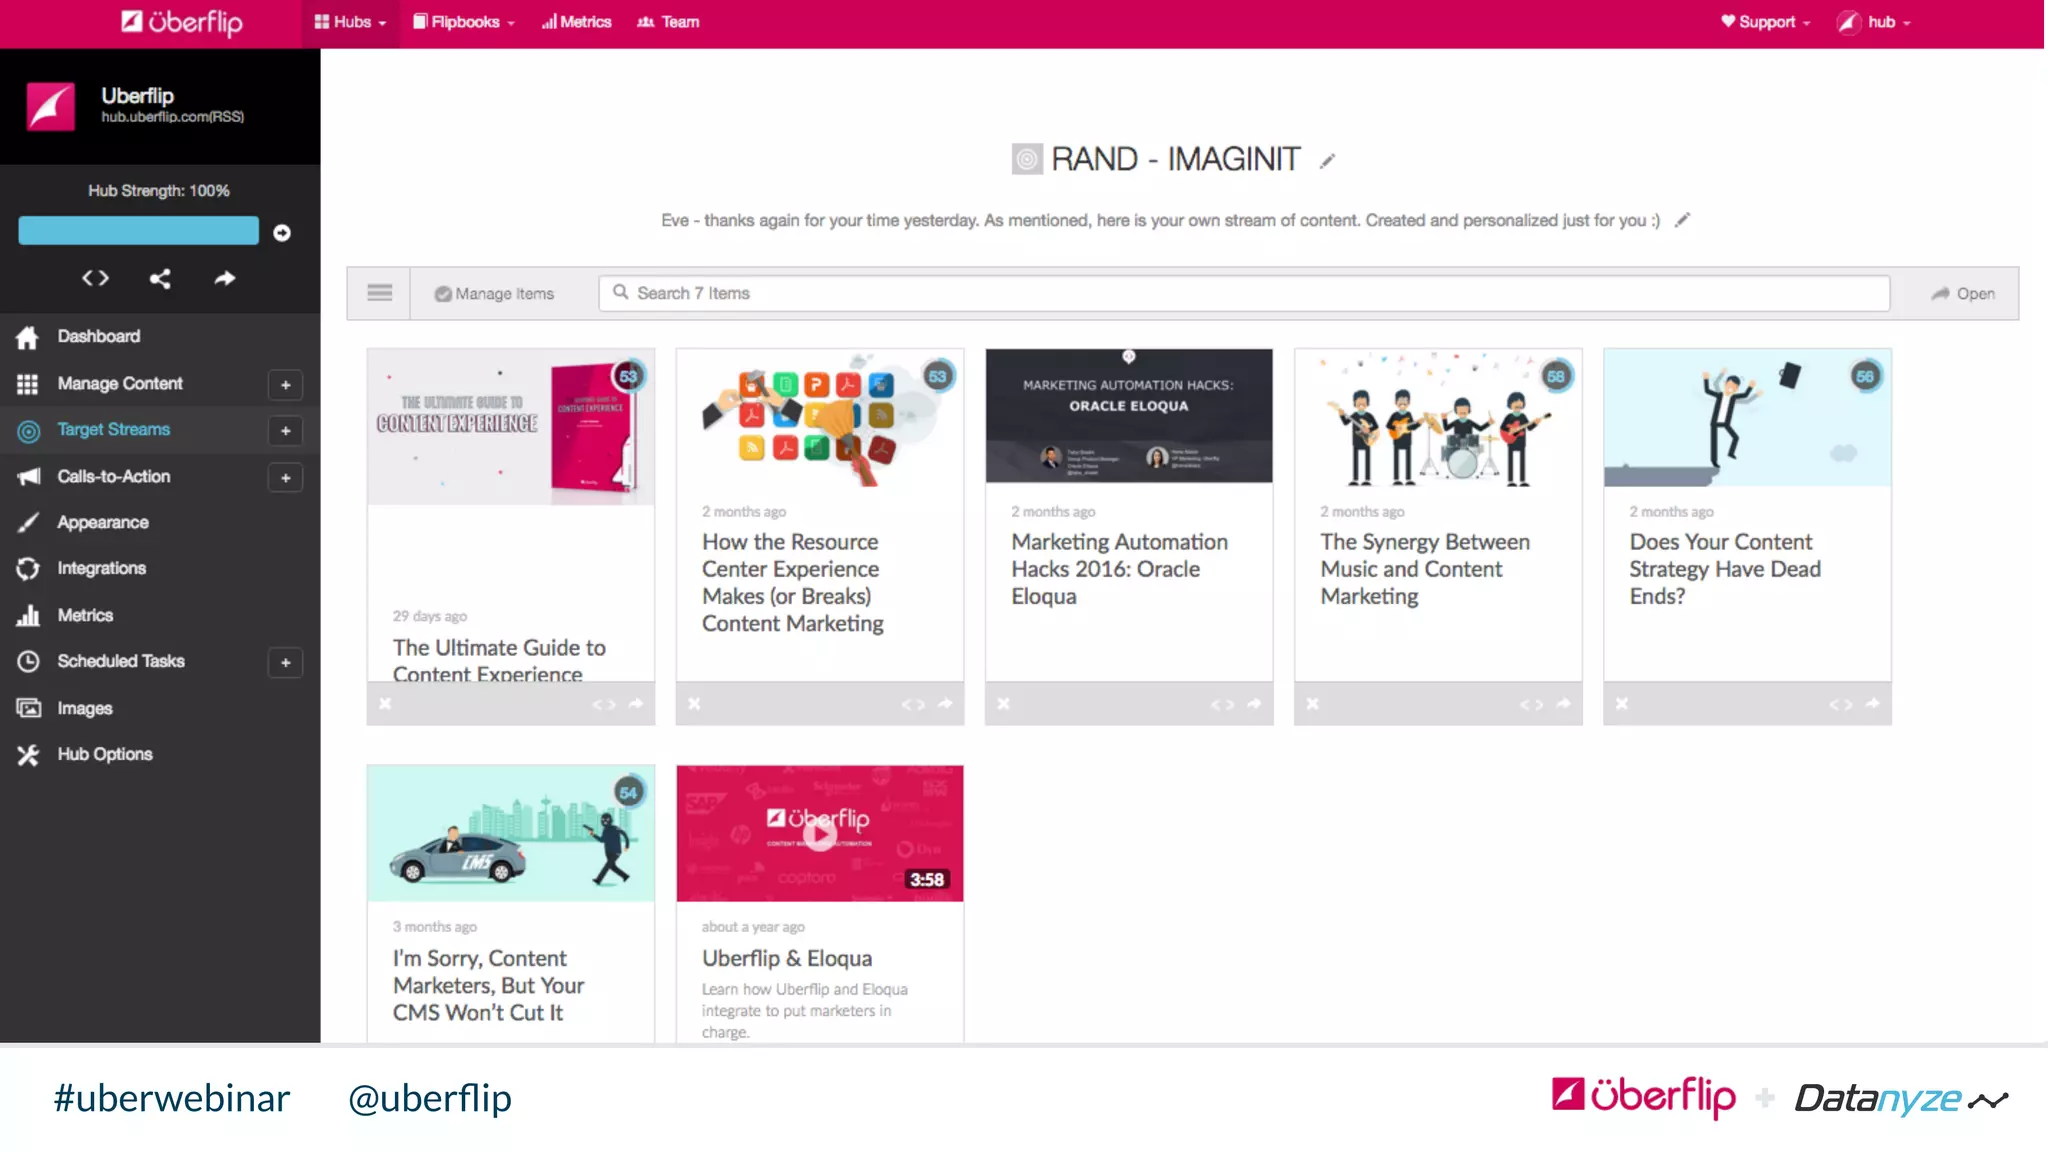Open the Support dropdown
The image size is (2048, 1152).
point(1765,22)
